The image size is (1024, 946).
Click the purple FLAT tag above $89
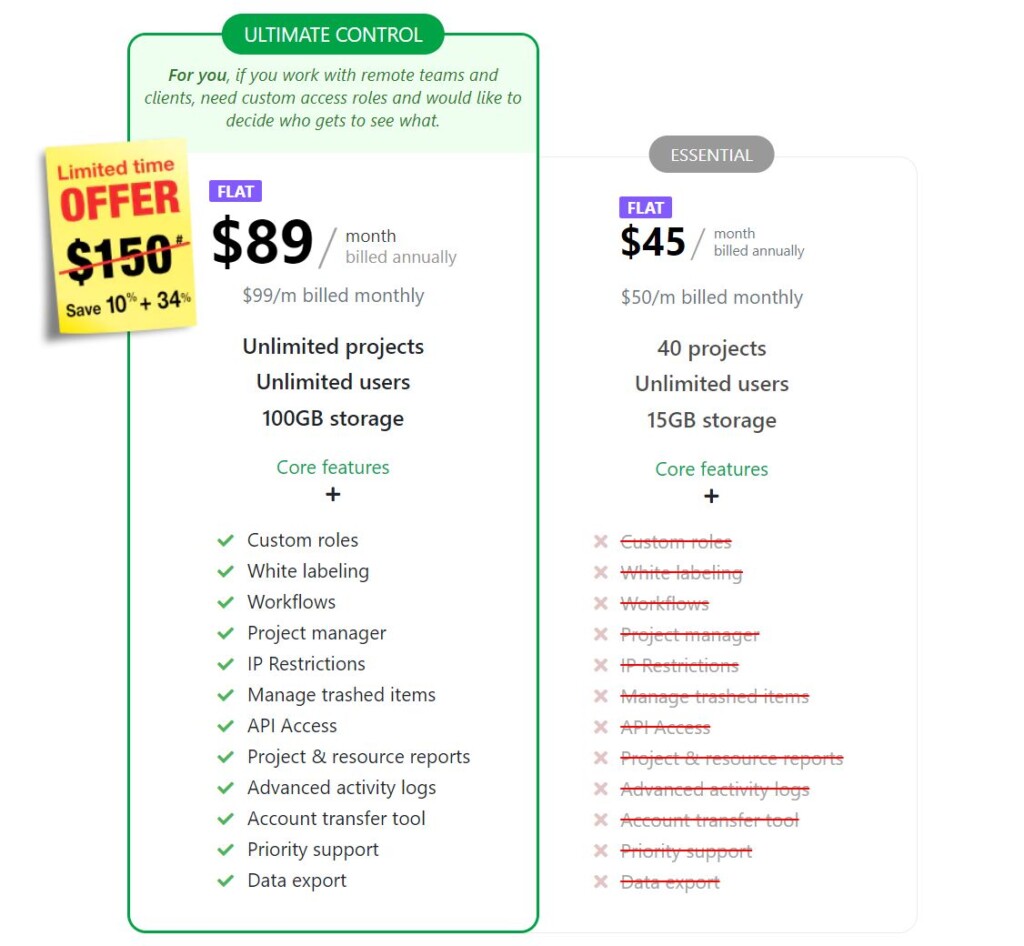(235, 192)
